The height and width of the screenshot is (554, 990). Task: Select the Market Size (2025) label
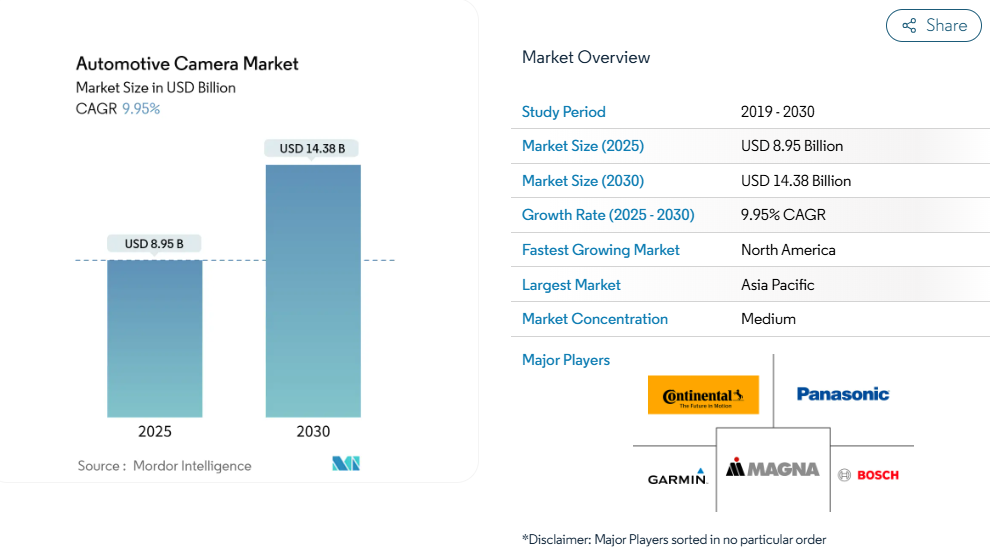click(583, 146)
